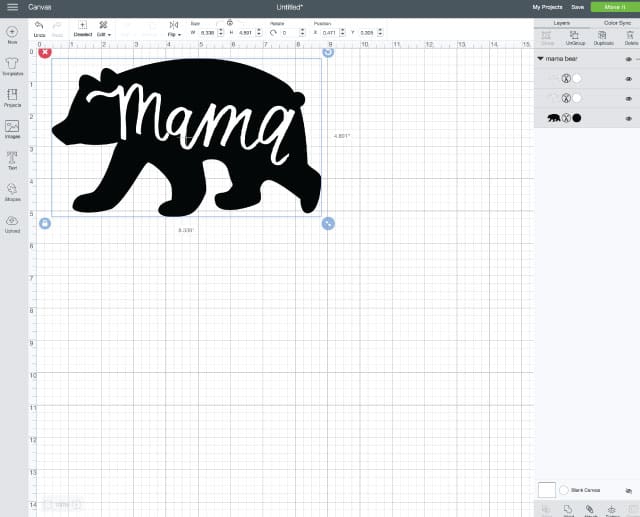
Task: Click the Rotate stepper arrows
Action: (302, 32)
